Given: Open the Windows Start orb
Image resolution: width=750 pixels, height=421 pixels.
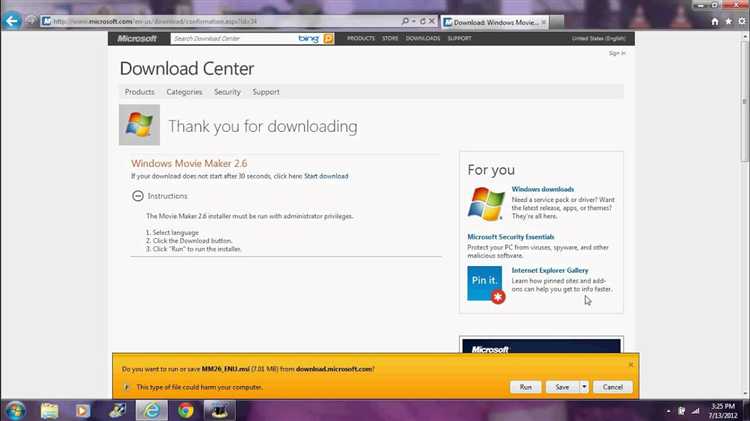Looking at the screenshot, I should (x=16, y=410).
